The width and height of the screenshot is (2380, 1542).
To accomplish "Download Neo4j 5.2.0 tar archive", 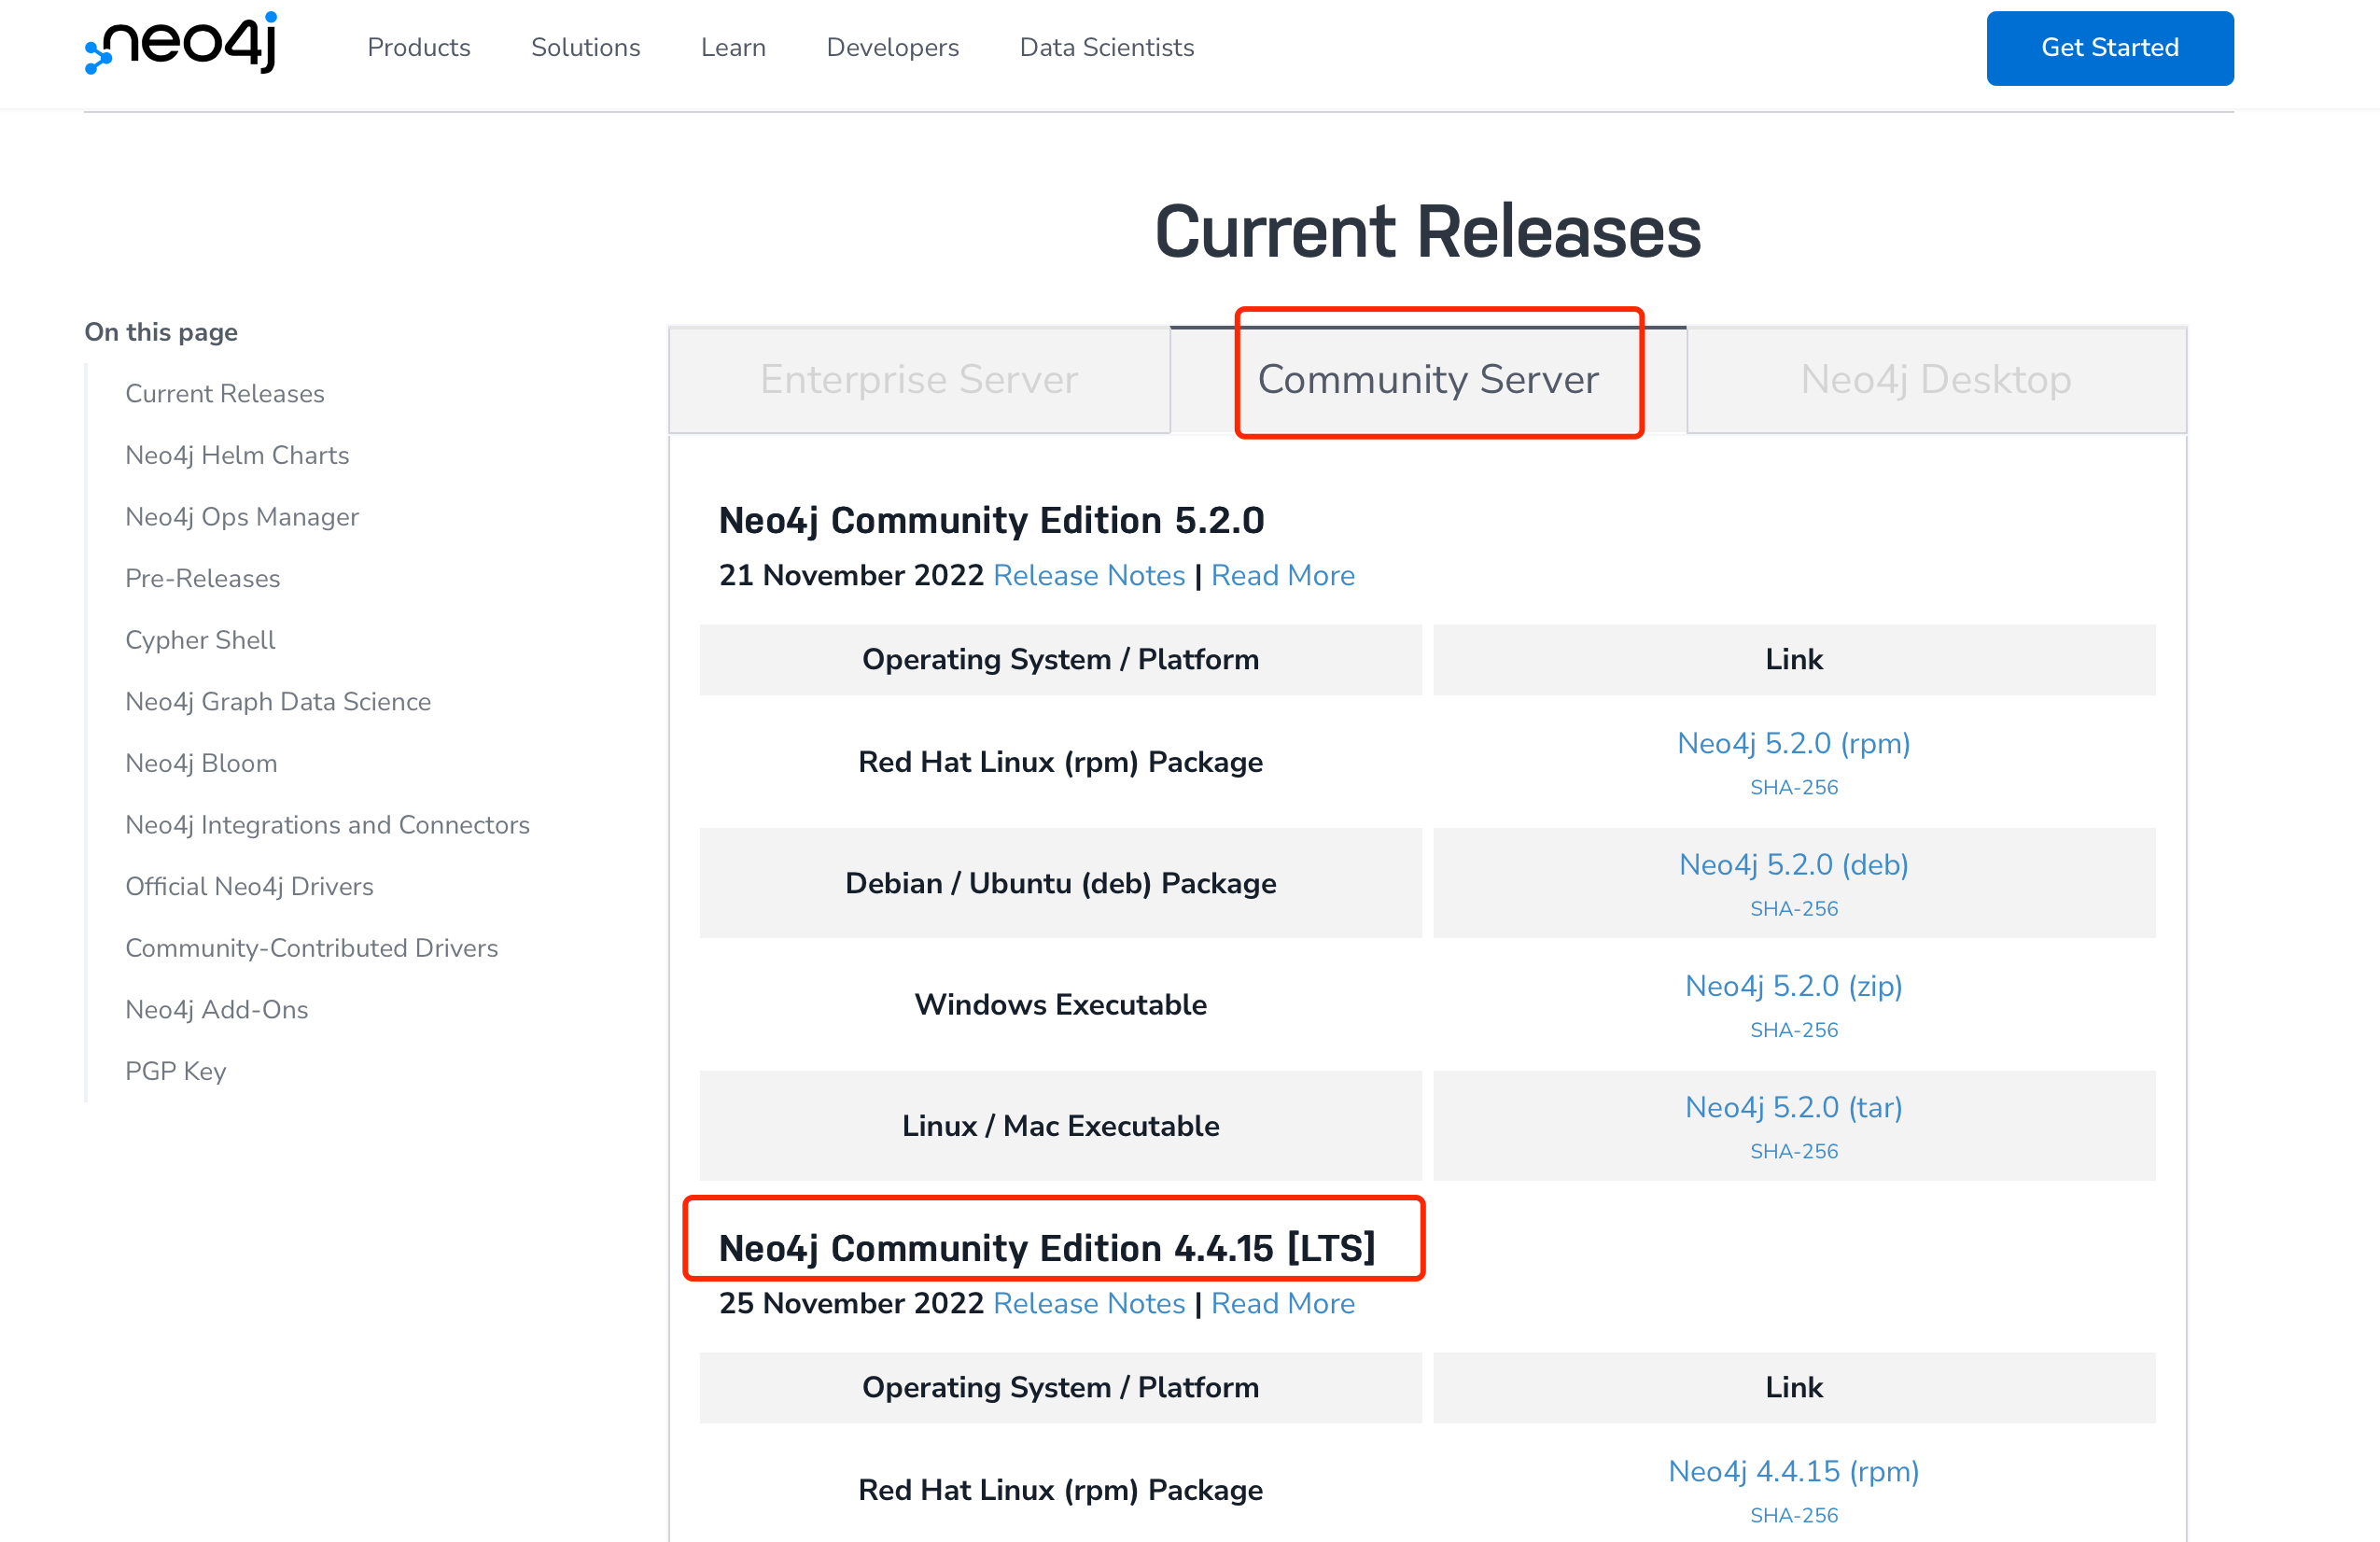I will (x=1793, y=1107).
